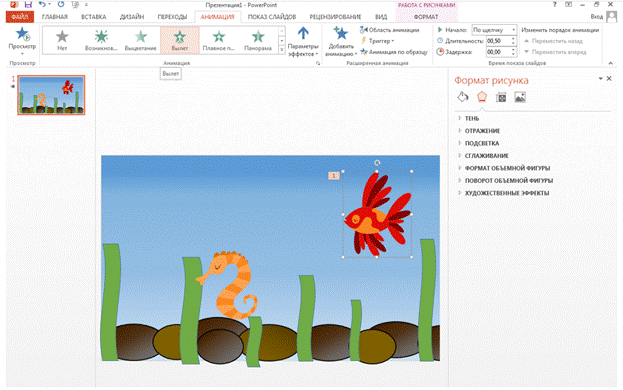The width and height of the screenshot is (623, 390).
Task: Switch to the ПЕРЕХОДЫ tab
Action: (172, 17)
